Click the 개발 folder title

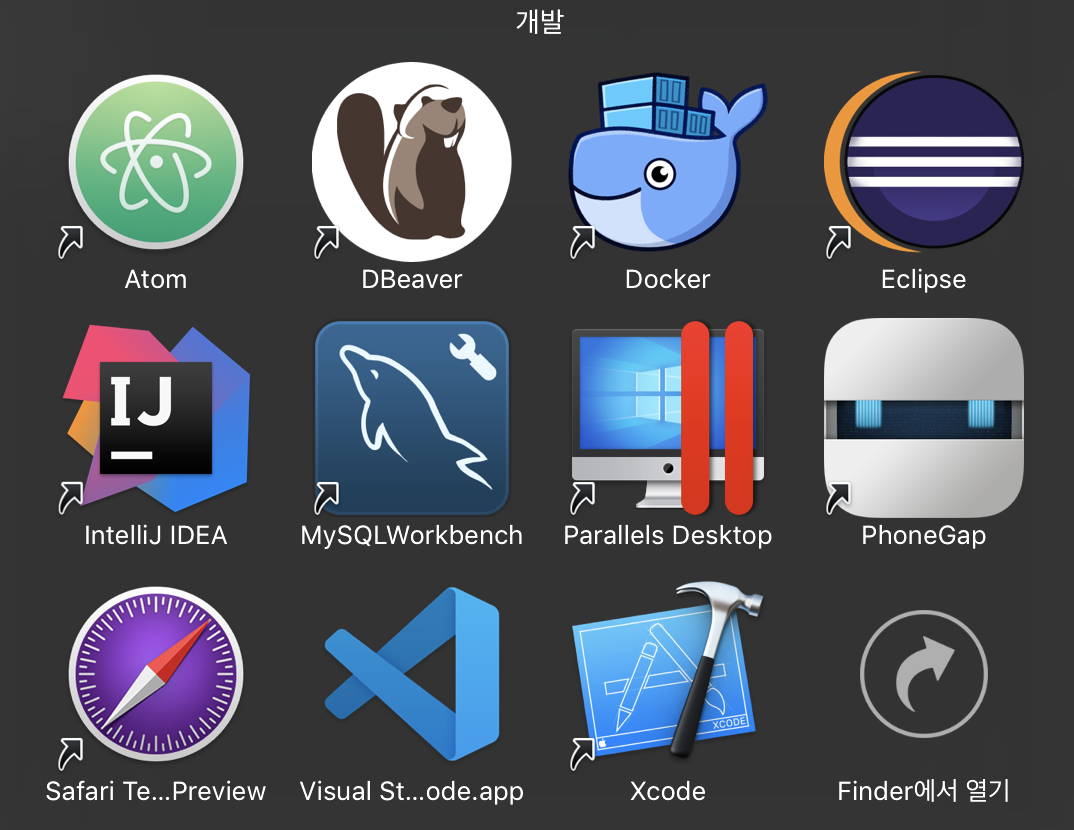tap(539, 21)
